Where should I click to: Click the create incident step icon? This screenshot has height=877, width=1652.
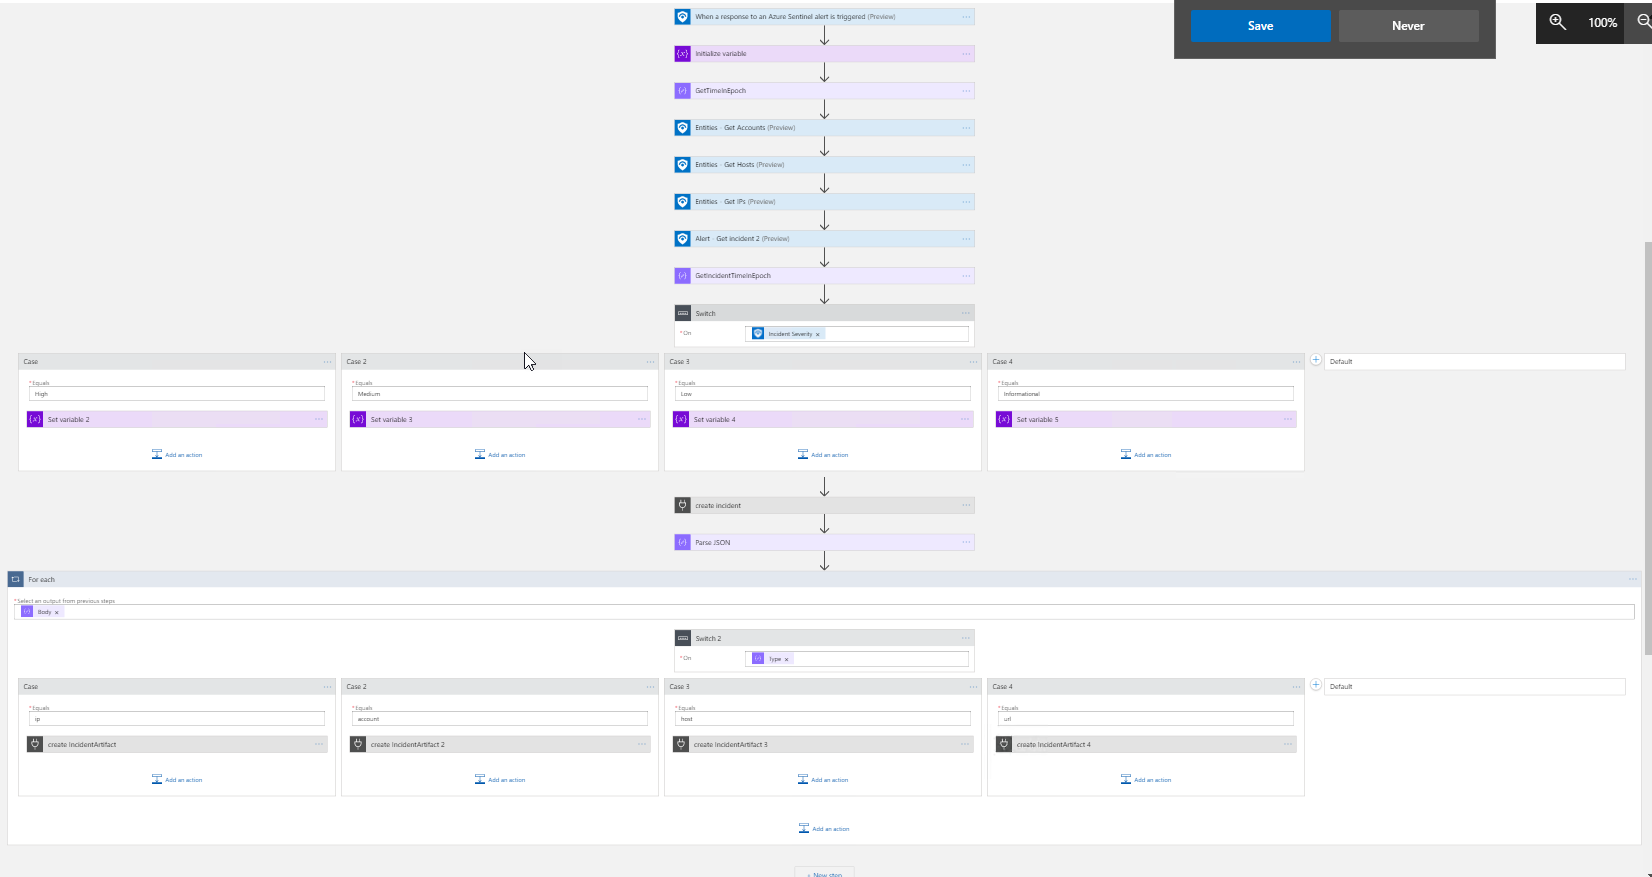[x=682, y=506]
